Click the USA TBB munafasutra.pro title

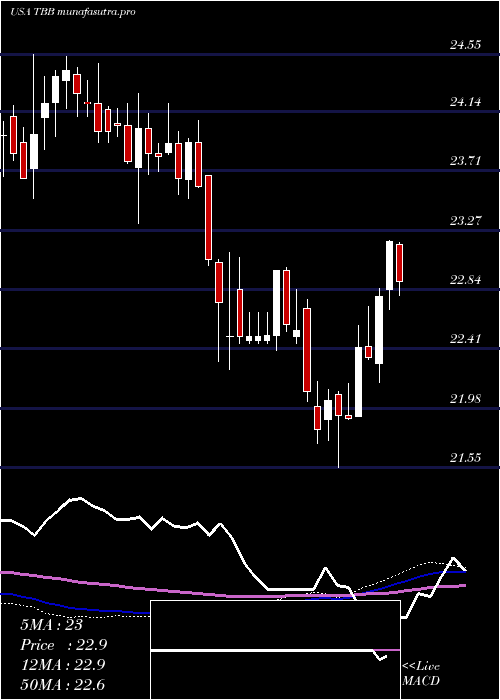[x=72, y=12]
